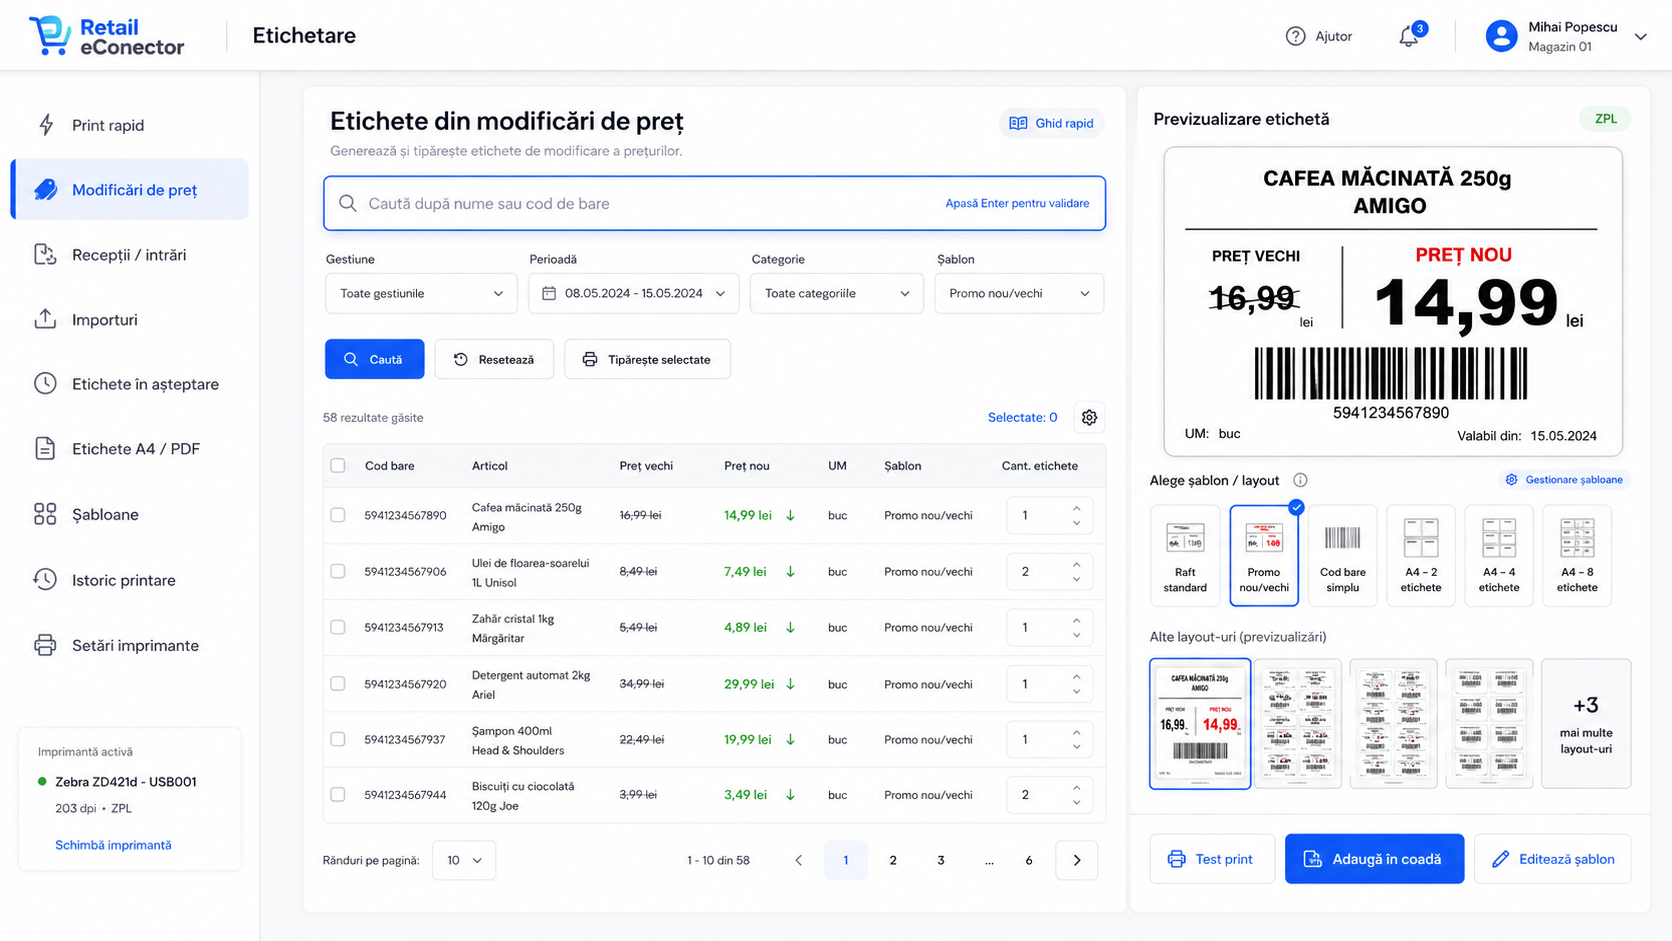Open Istoric printare in sidebar

130,580
